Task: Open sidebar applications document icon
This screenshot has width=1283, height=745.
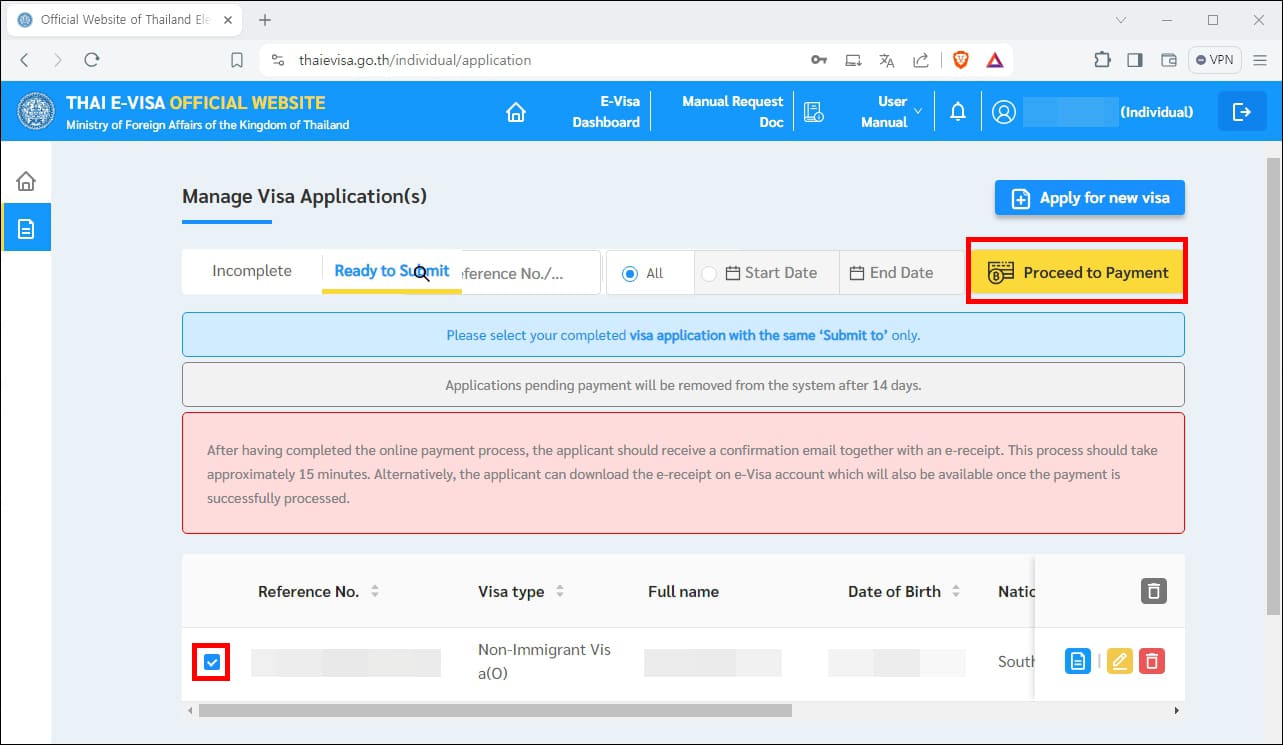Action: pyautogui.click(x=26, y=228)
